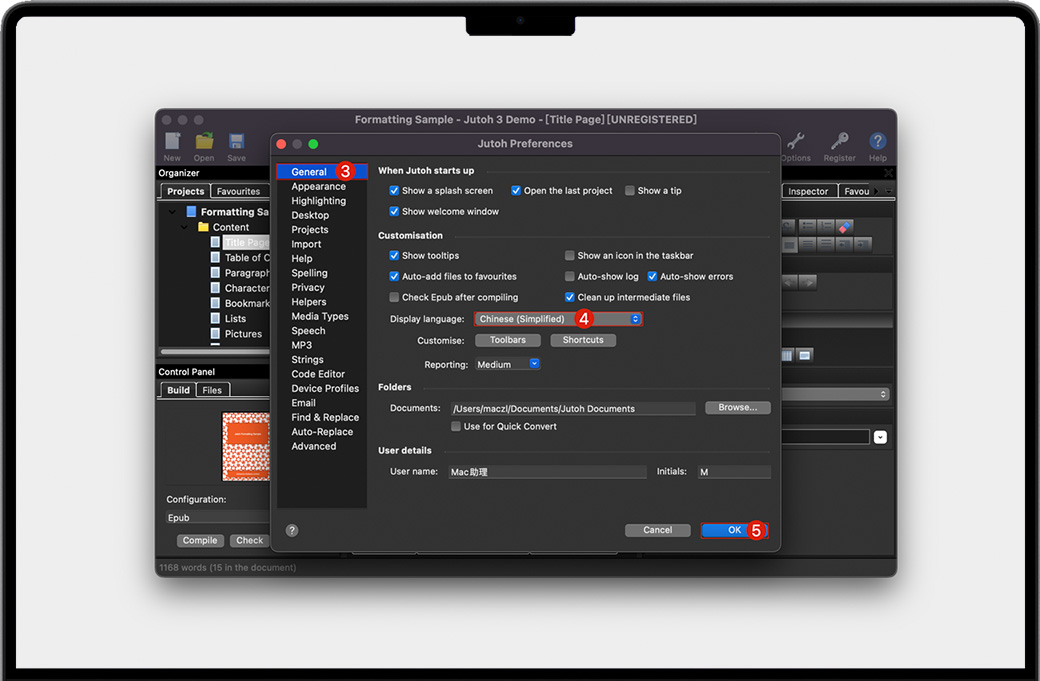Open Help via the question mark toolbar icon

877,142
